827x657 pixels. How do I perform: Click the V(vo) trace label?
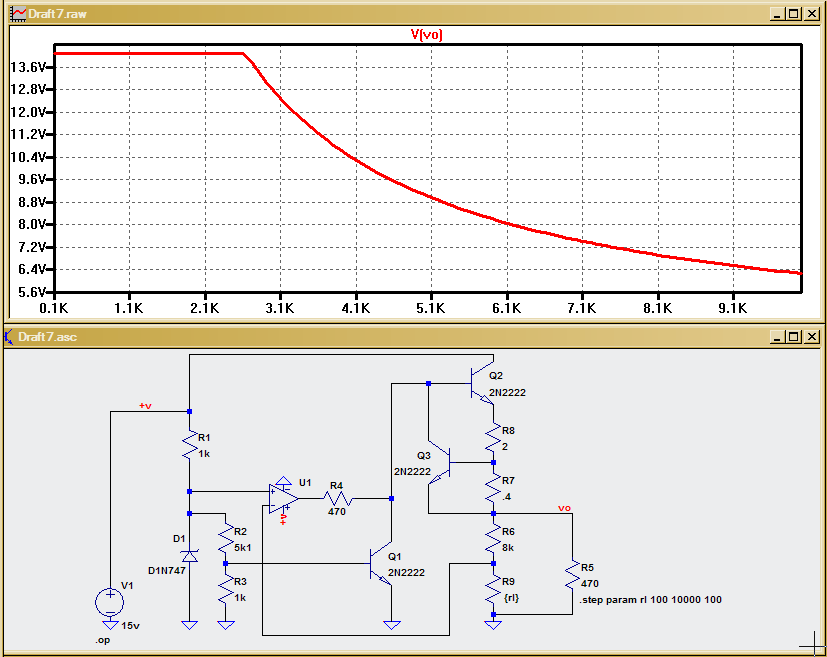click(426, 35)
